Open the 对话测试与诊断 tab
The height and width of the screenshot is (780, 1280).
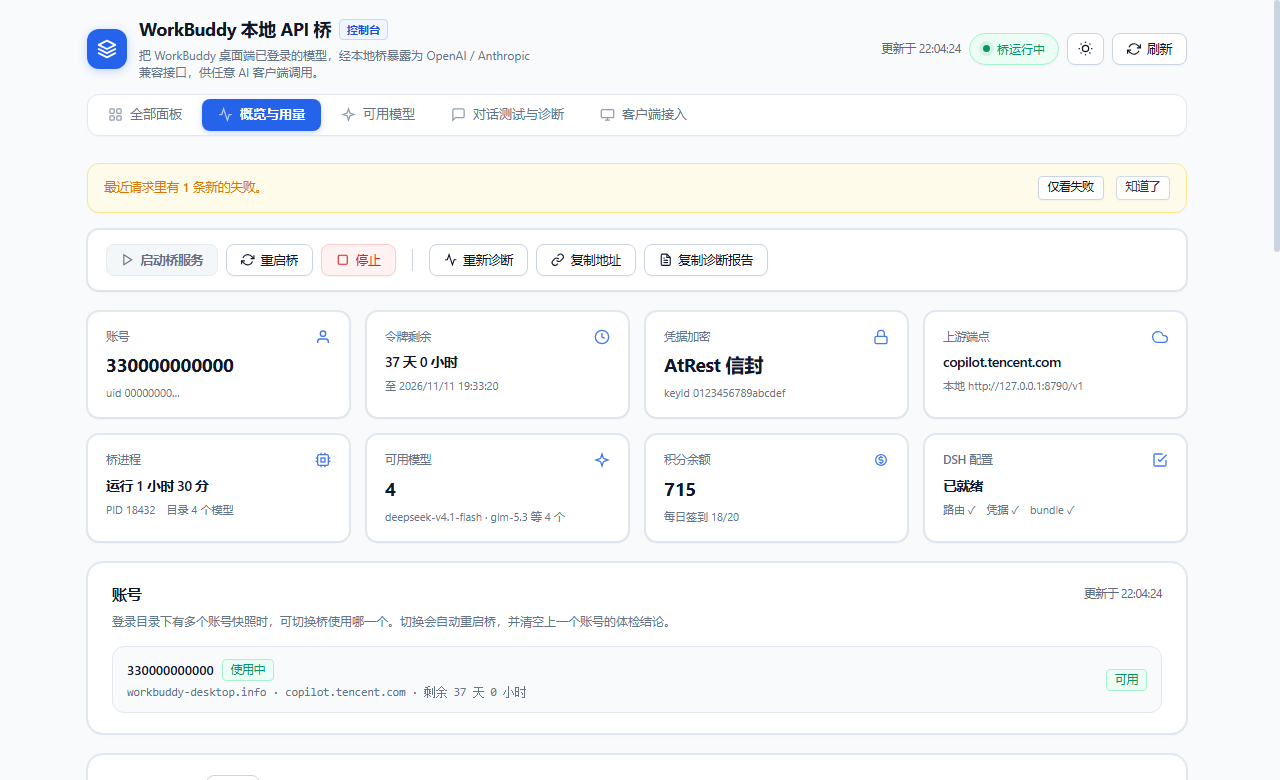507,115
